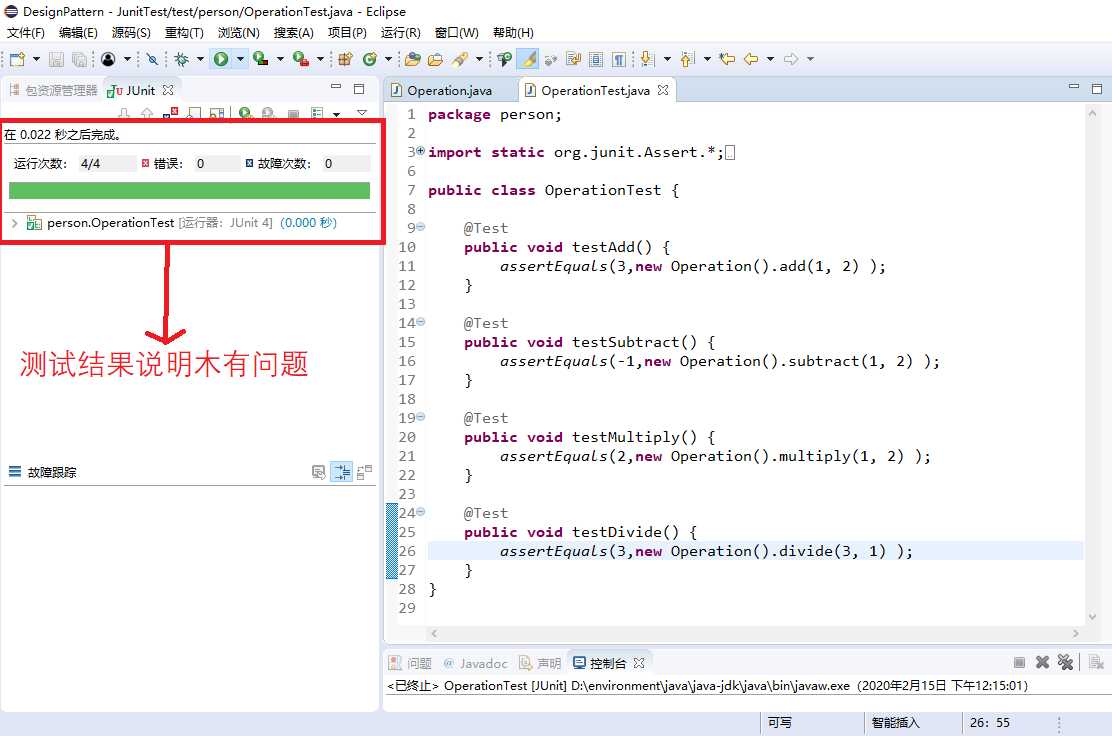Open the 文件(F) menu
1112x736 pixels.
(26, 33)
